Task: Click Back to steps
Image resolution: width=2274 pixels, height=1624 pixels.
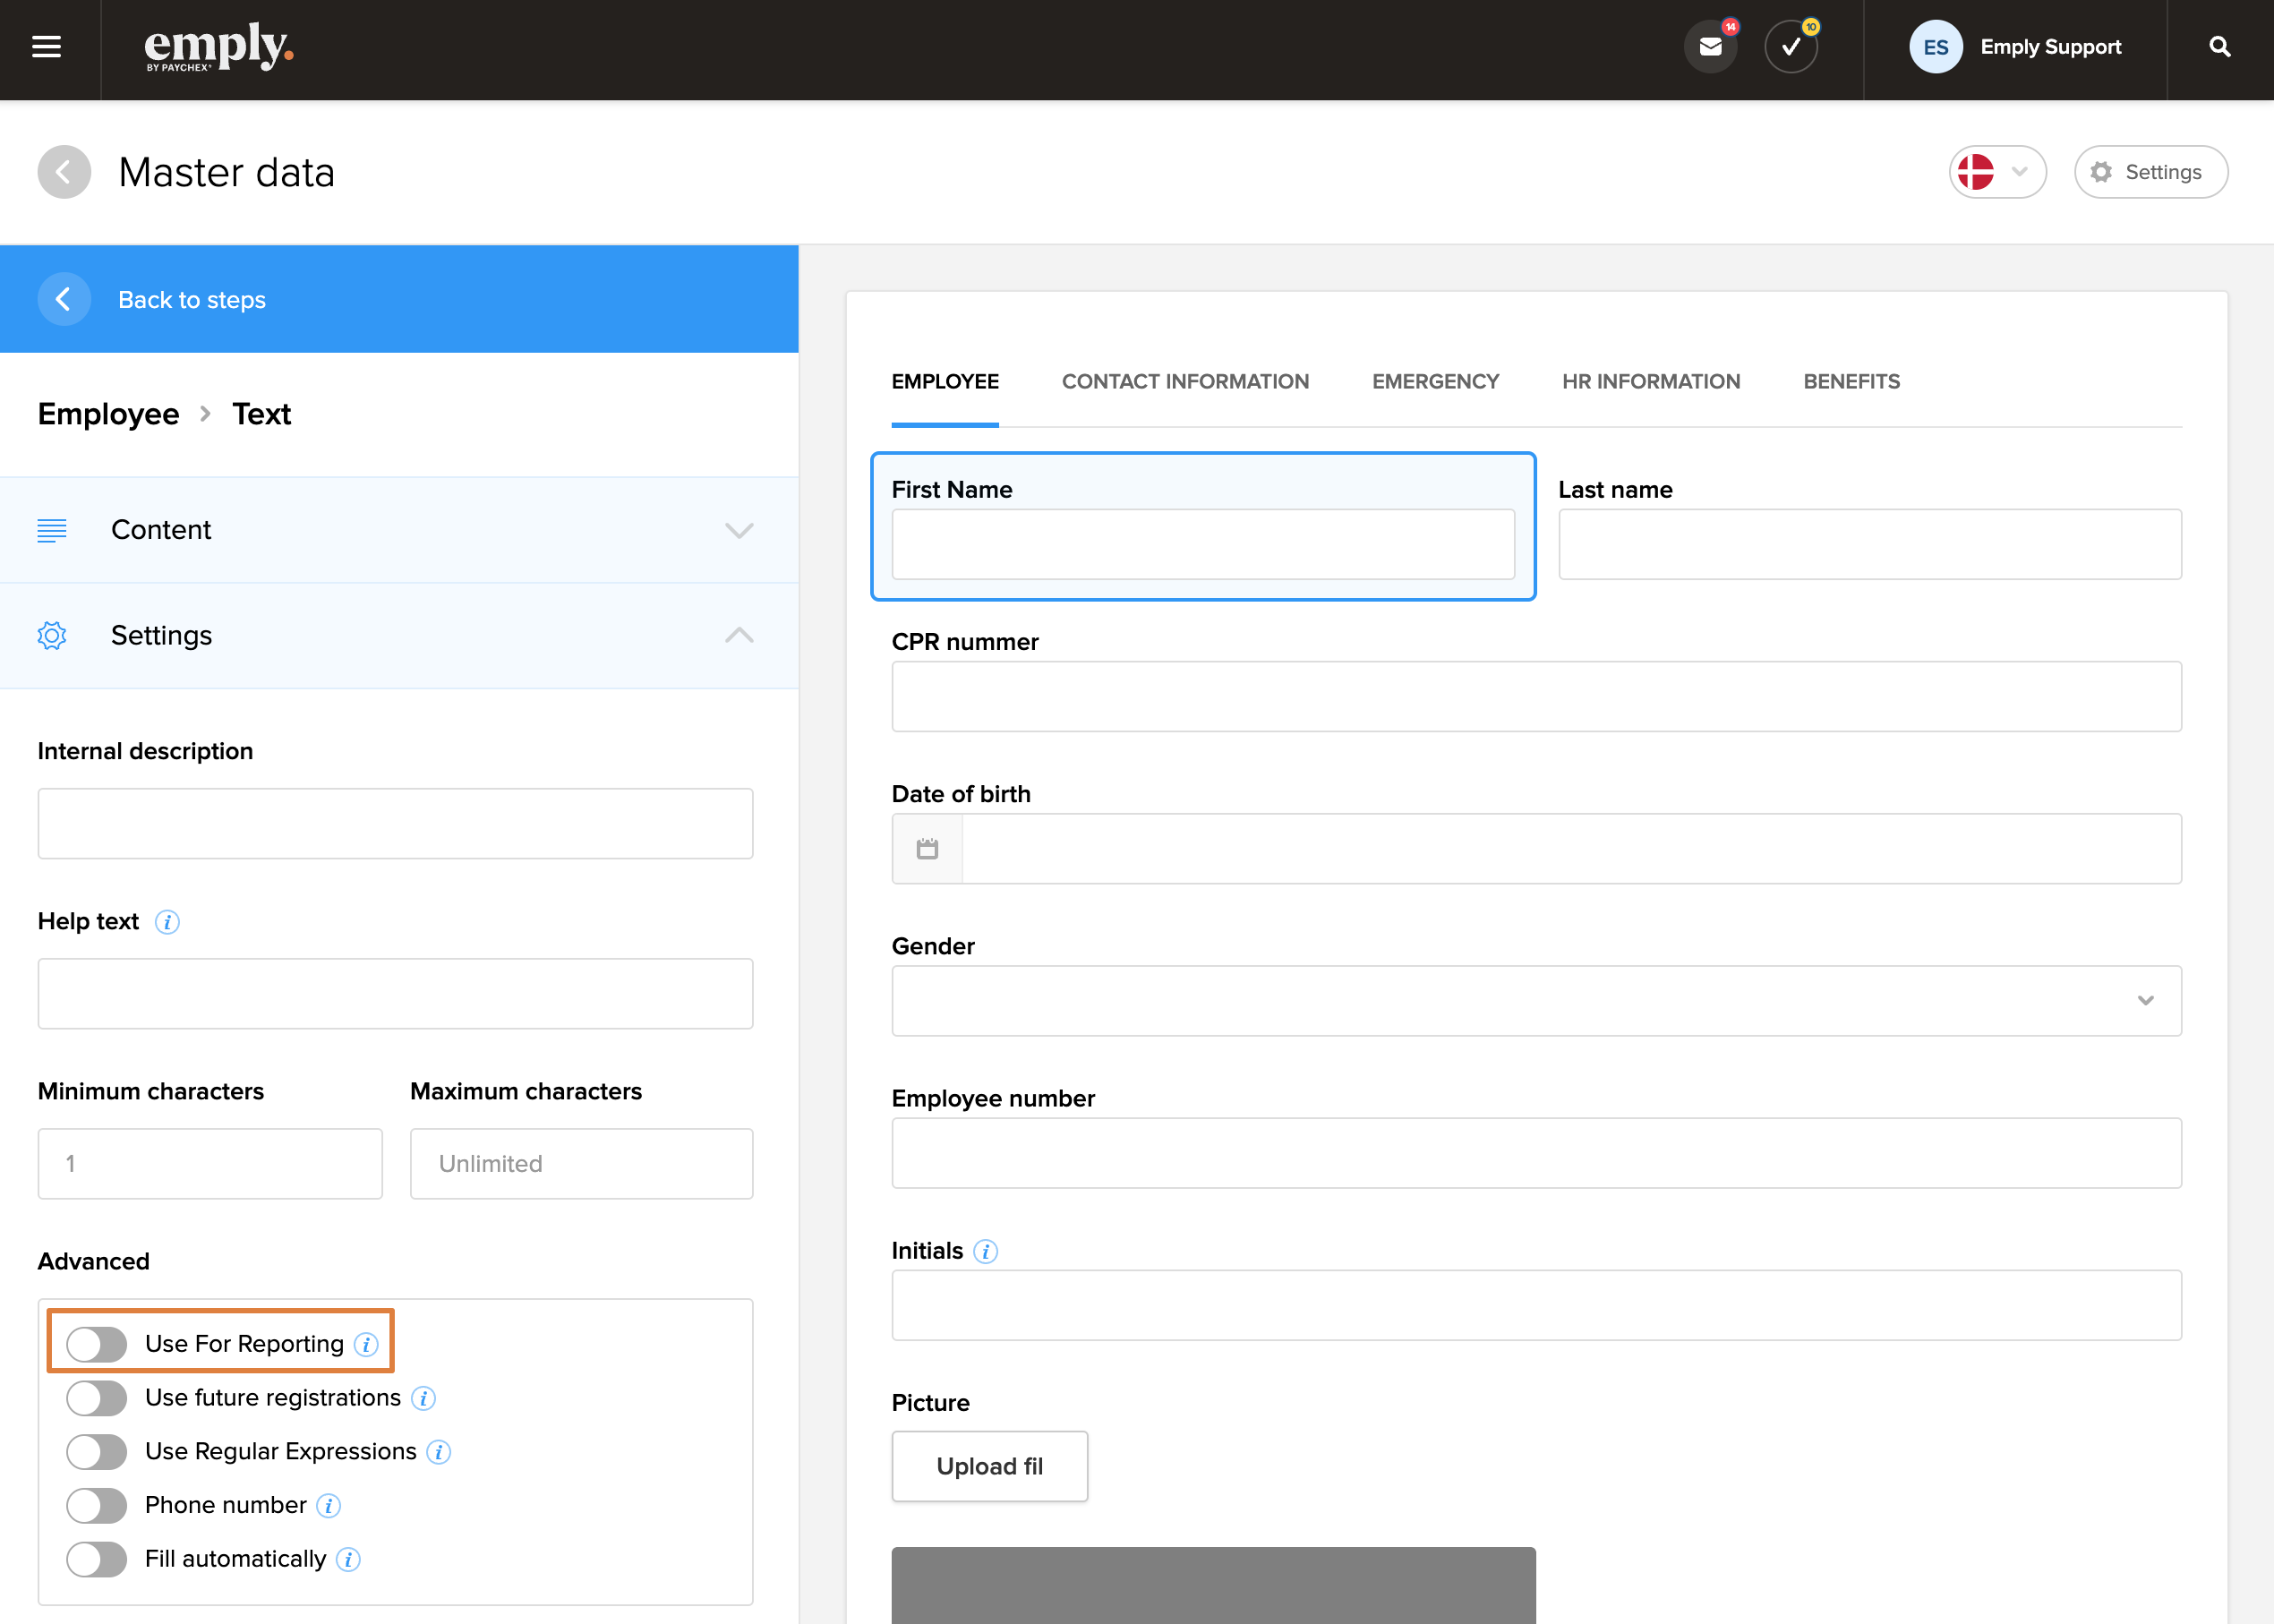Action: point(191,300)
